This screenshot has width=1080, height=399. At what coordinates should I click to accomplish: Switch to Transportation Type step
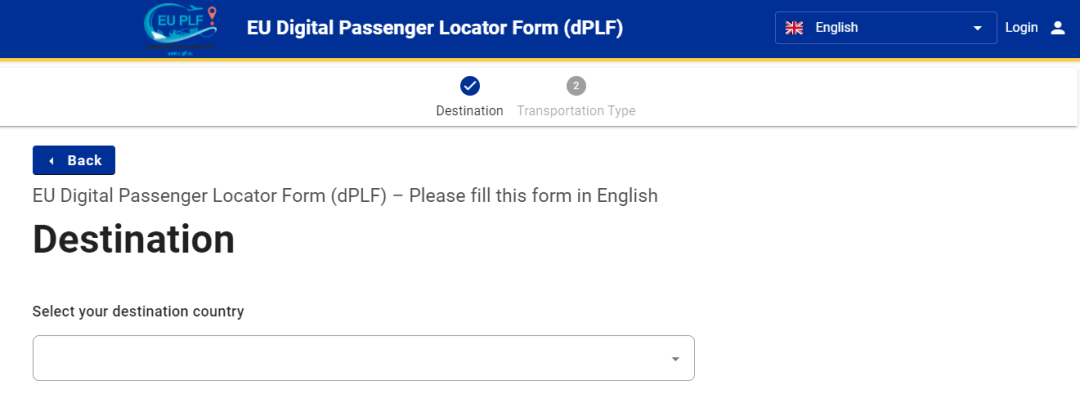click(x=577, y=110)
